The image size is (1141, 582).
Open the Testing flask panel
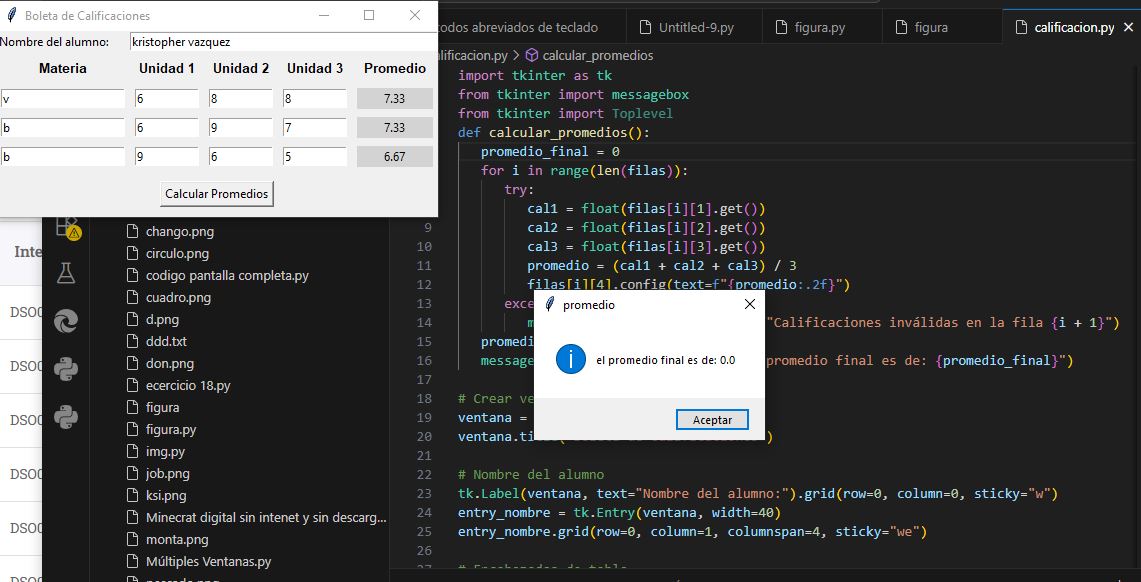pos(66,272)
